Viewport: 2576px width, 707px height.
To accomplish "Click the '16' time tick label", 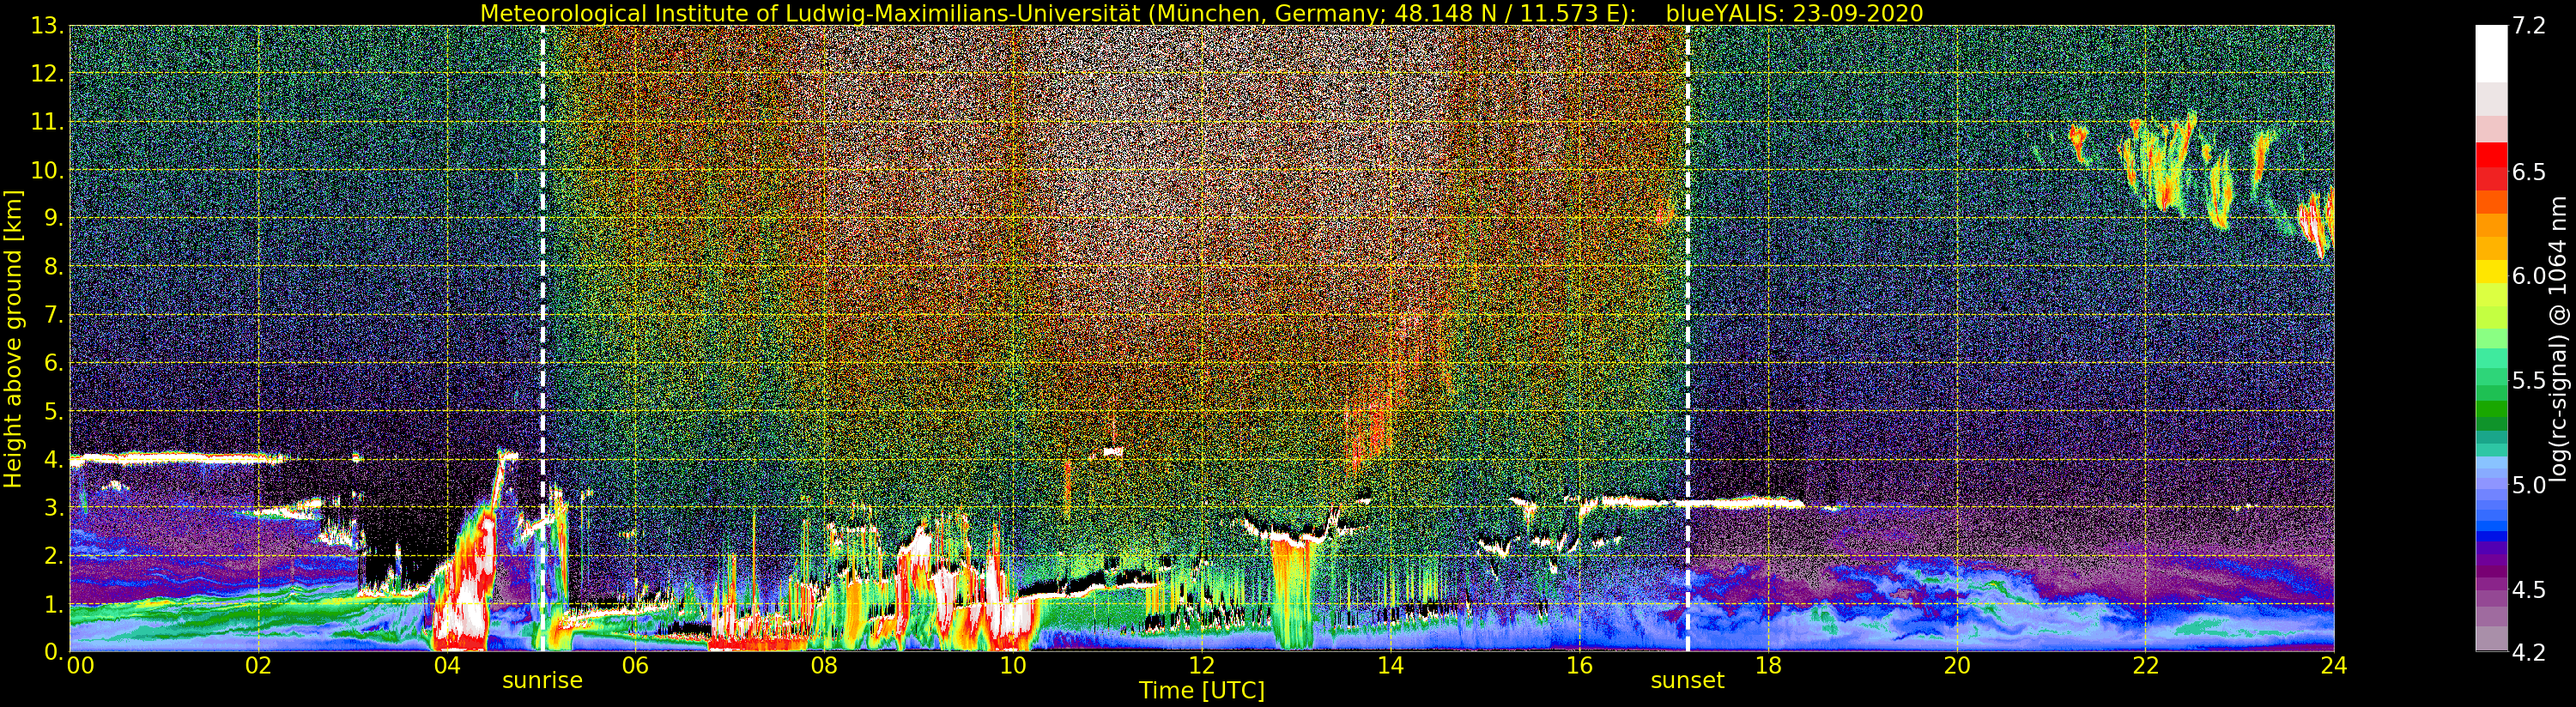I will coord(1579,666).
